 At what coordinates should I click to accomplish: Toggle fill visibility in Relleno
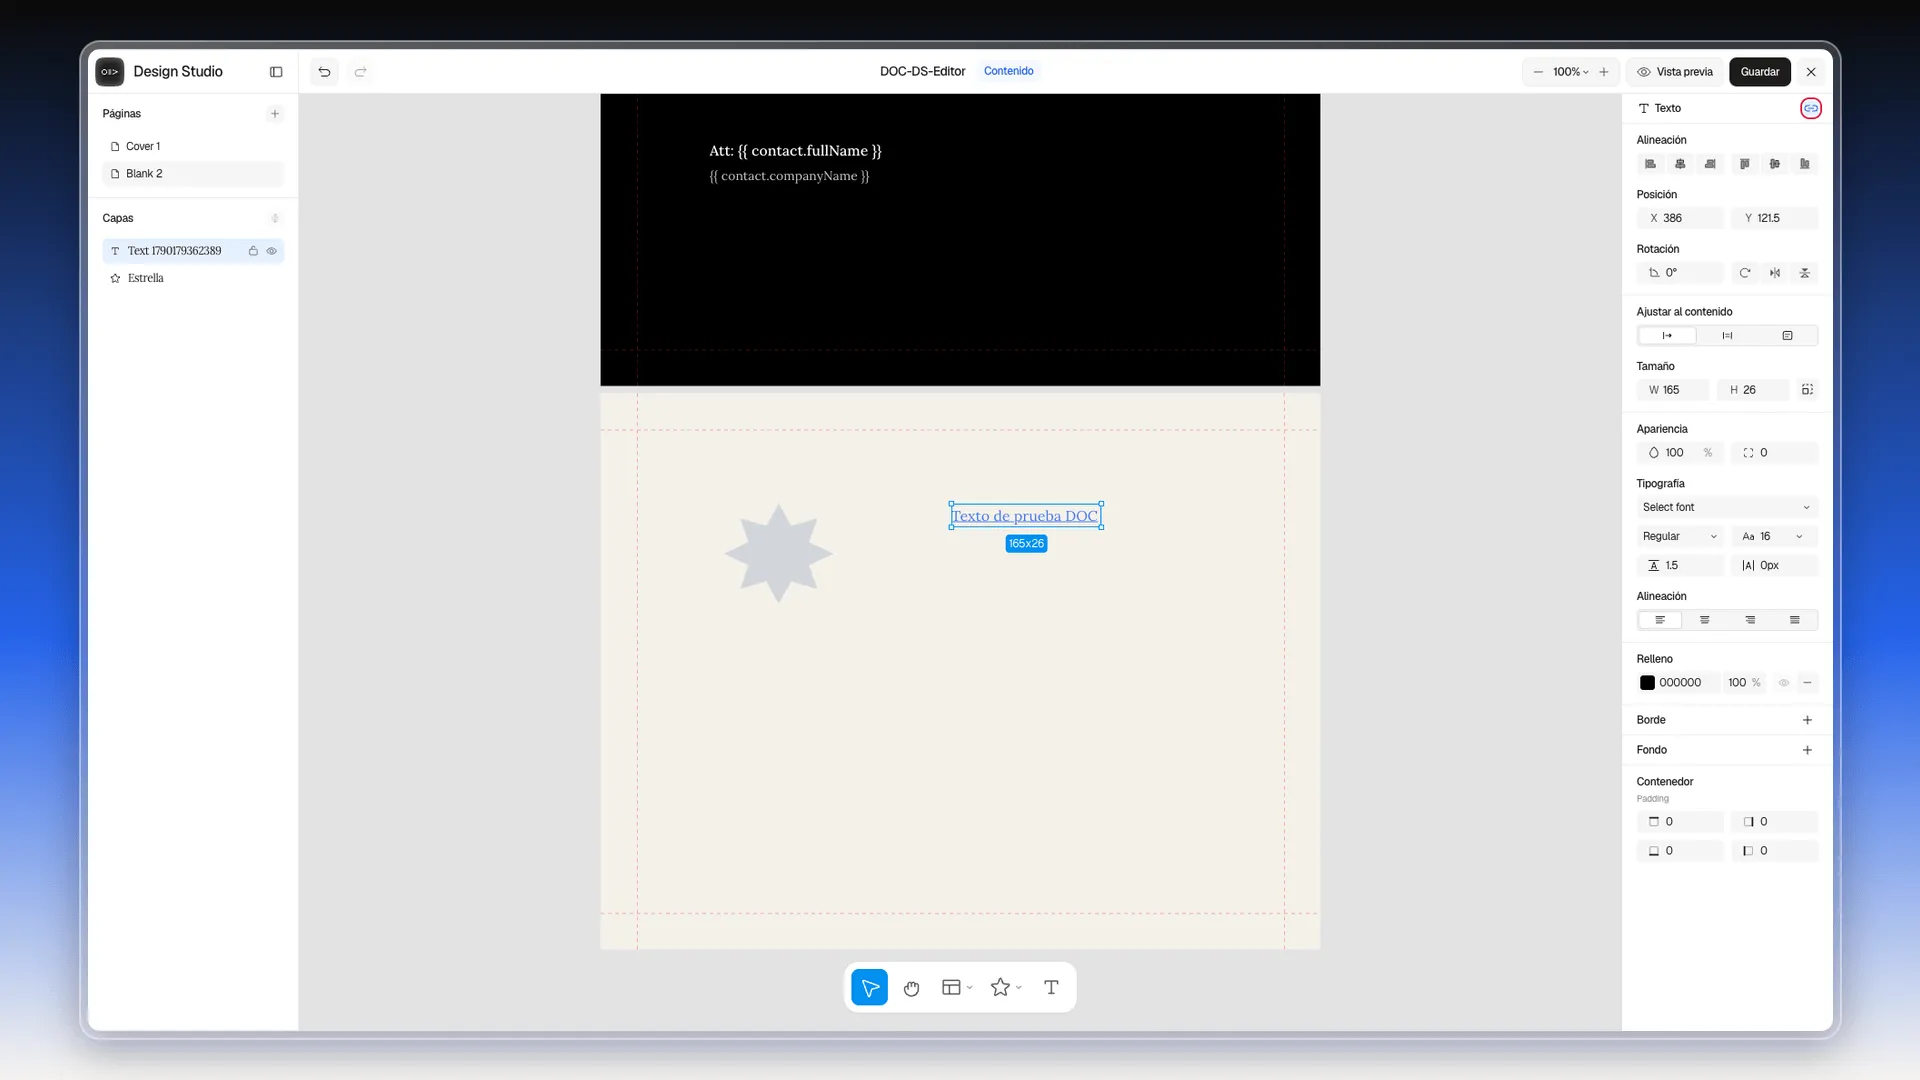[x=1783, y=683]
